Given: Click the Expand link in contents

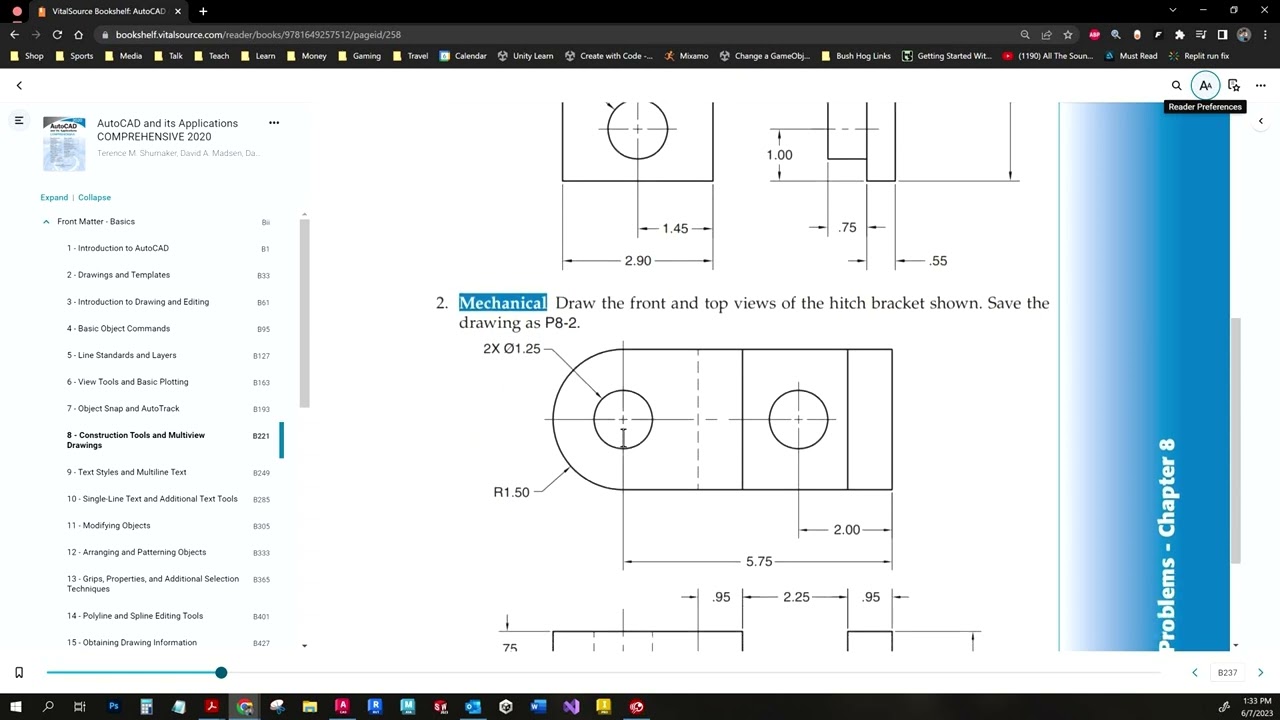Looking at the screenshot, I should [54, 197].
